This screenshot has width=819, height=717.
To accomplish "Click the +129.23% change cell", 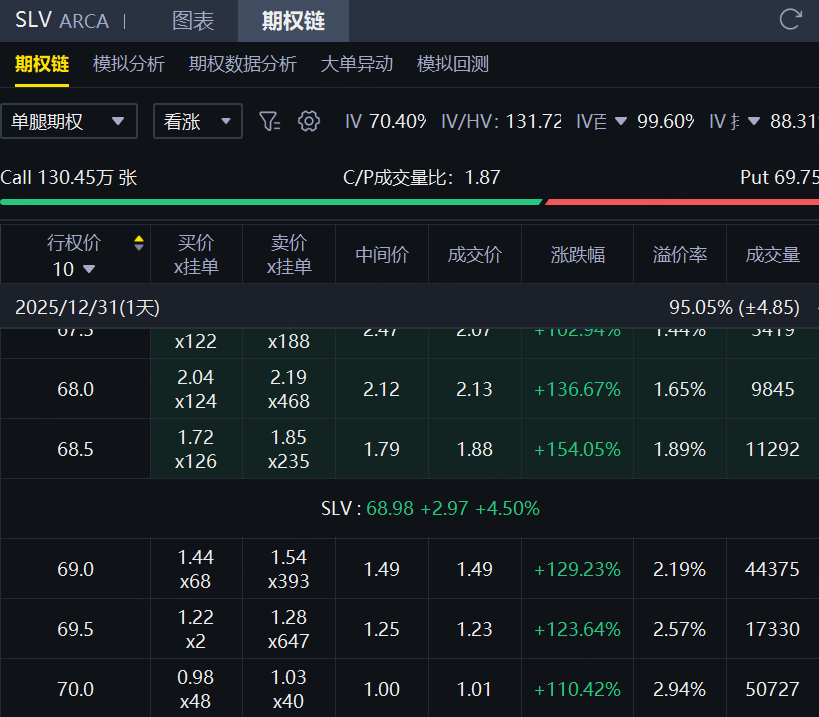I will (x=577, y=569).
